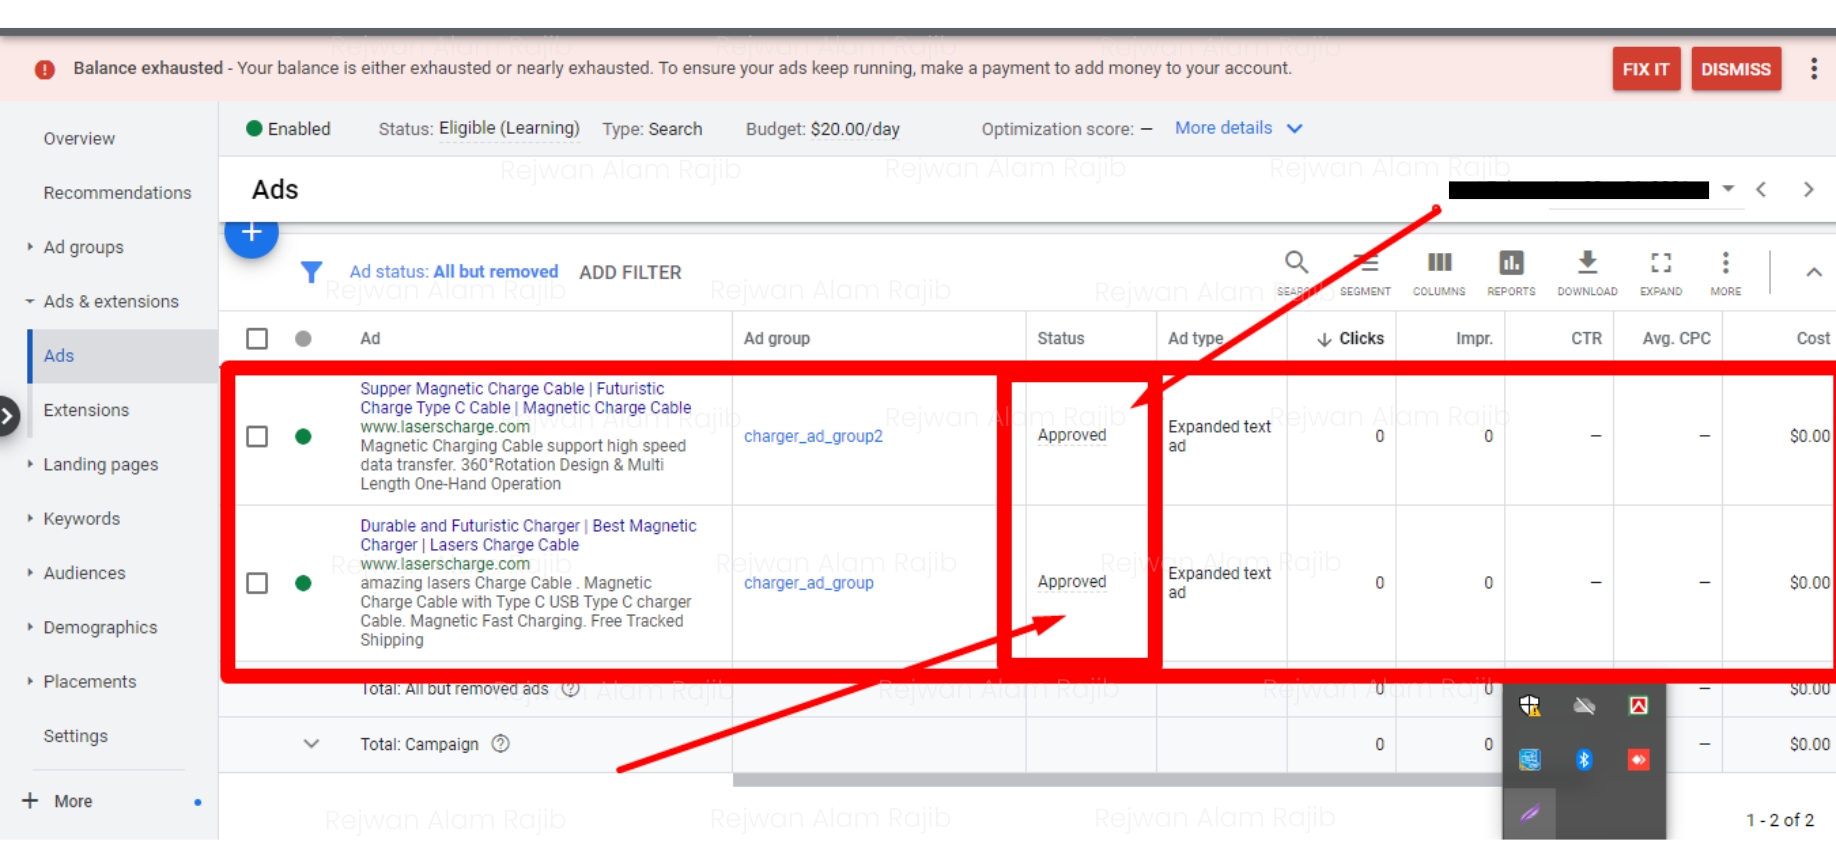Expand the Total: Campaign row chevron
The height and width of the screenshot is (868, 1836).
(311, 744)
